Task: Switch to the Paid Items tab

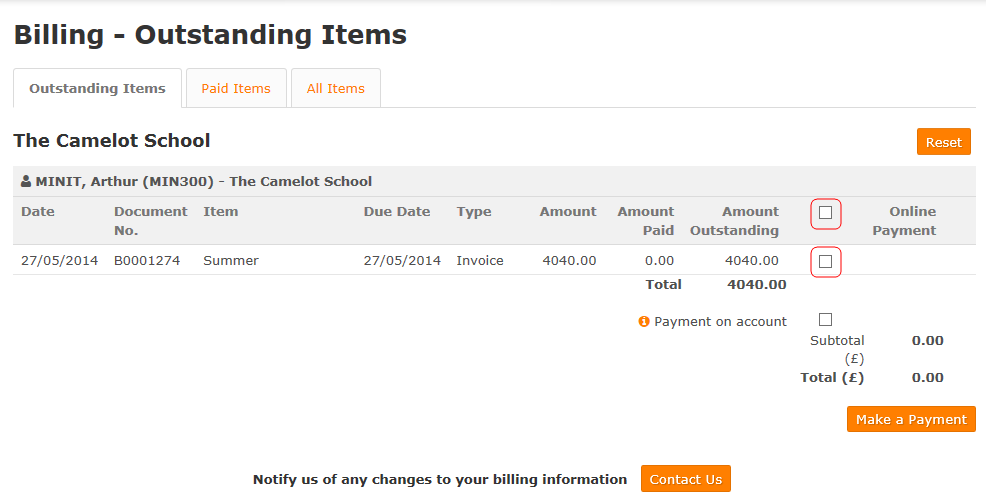Action: pos(236,89)
